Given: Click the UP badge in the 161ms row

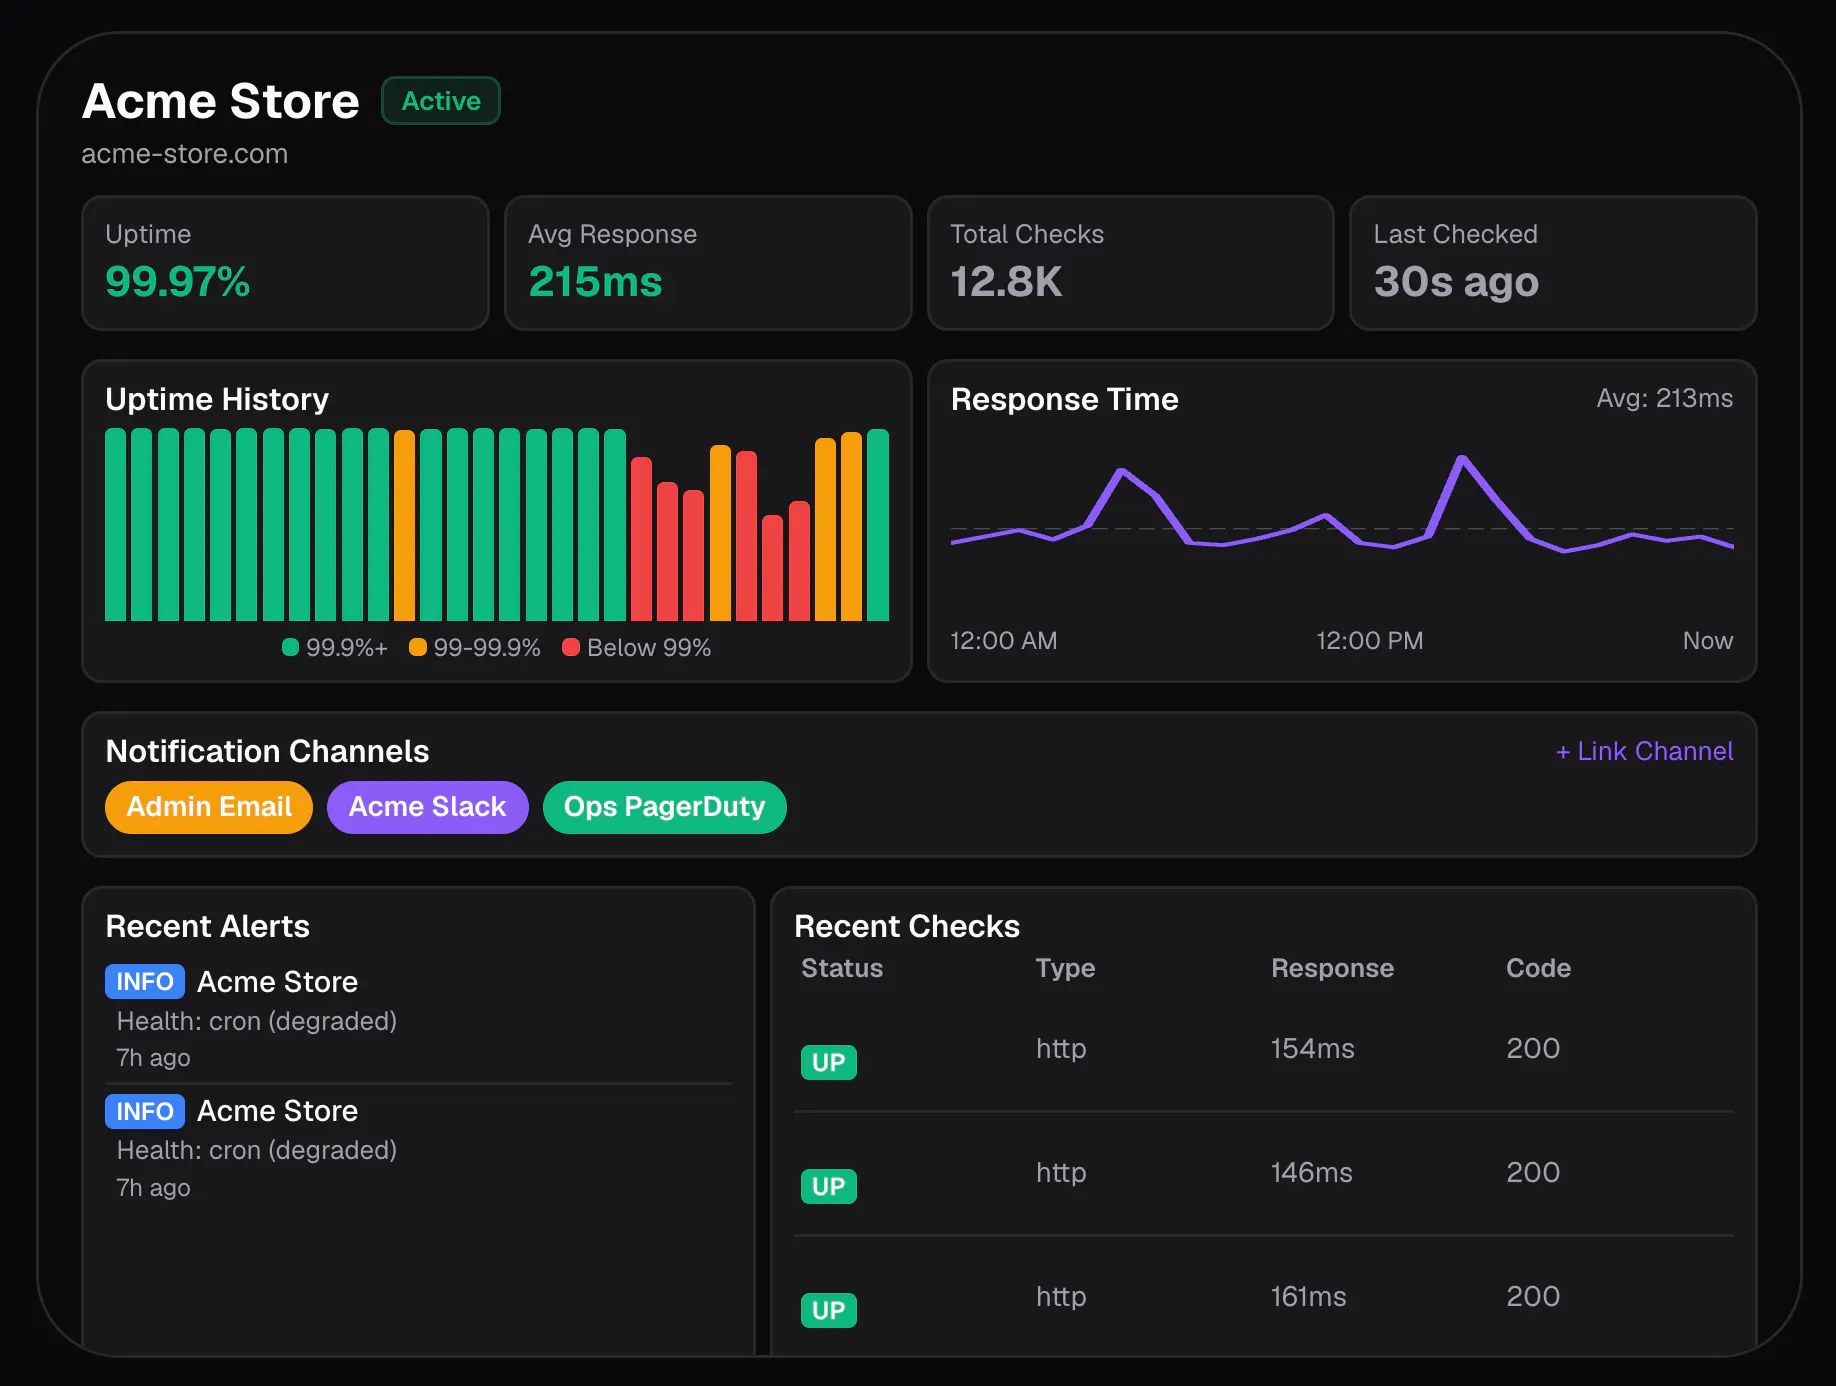Looking at the screenshot, I should (x=829, y=1310).
